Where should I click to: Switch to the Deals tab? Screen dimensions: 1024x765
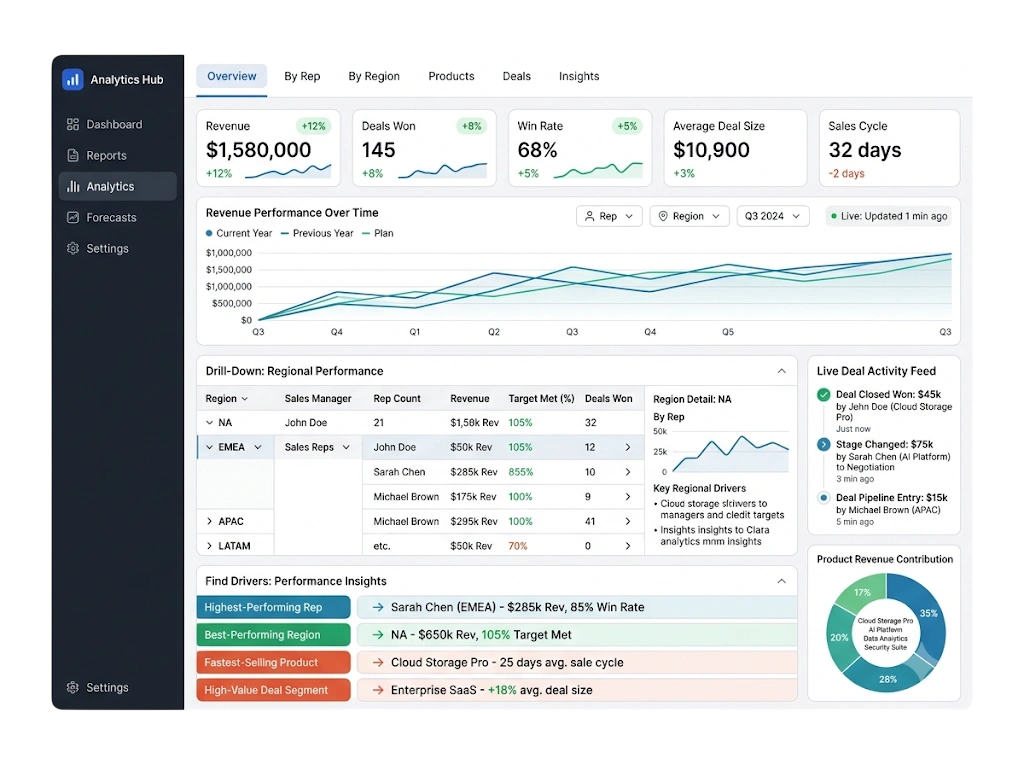click(517, 76)
